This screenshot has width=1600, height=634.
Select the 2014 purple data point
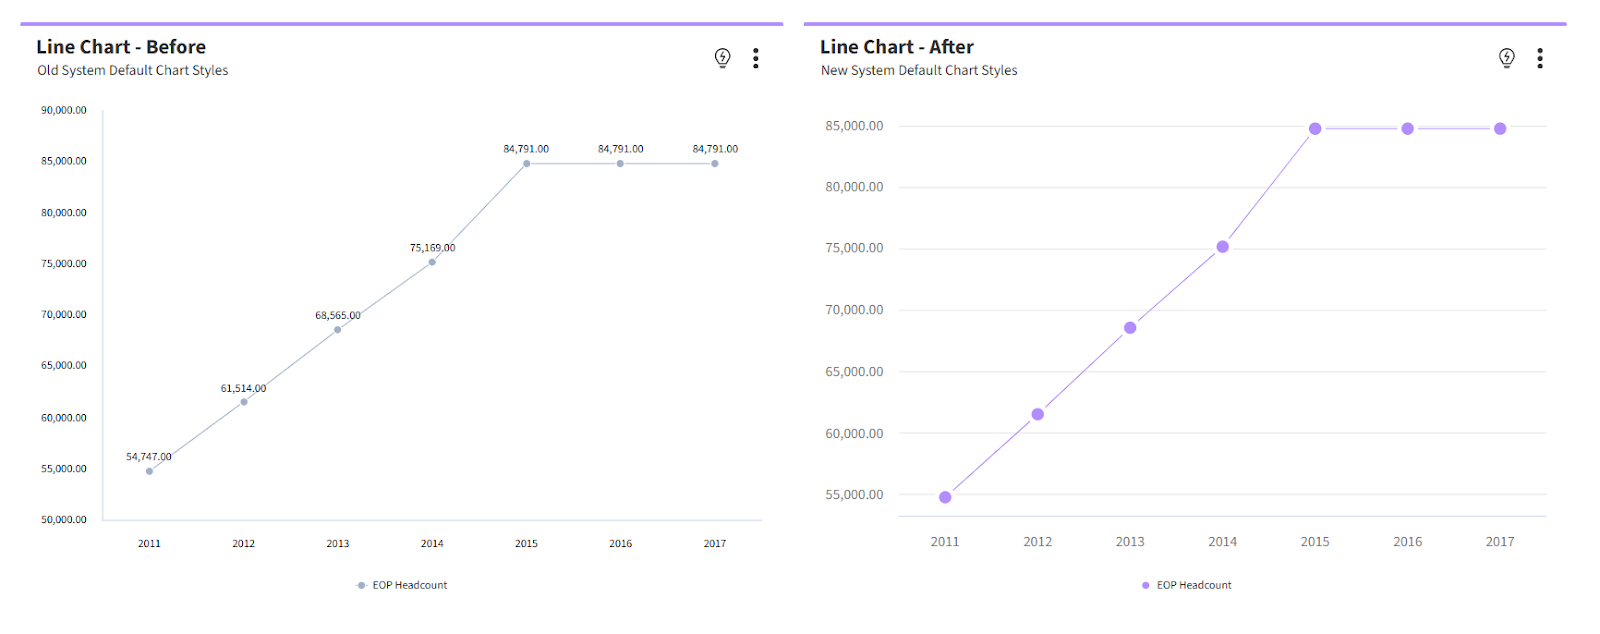click(x=1223, y=247)
